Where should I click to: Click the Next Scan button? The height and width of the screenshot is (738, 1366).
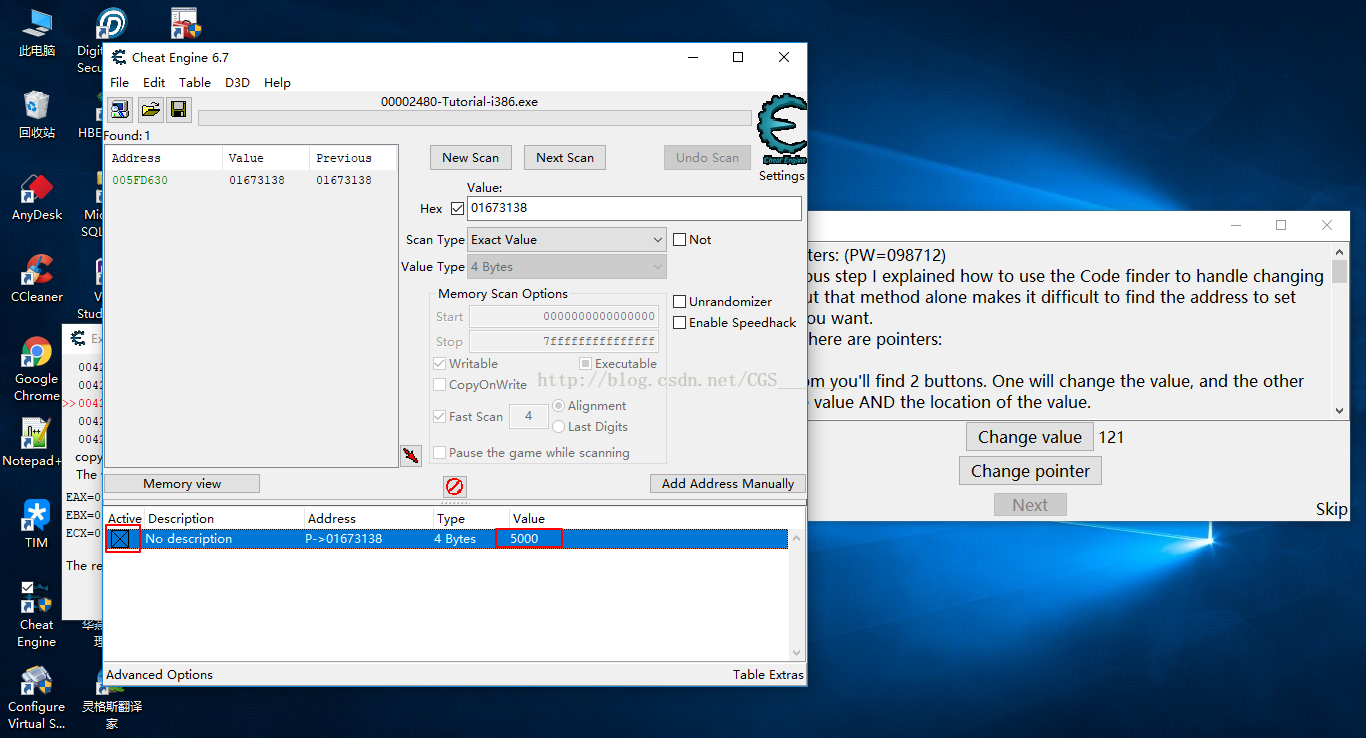[565, 158]
